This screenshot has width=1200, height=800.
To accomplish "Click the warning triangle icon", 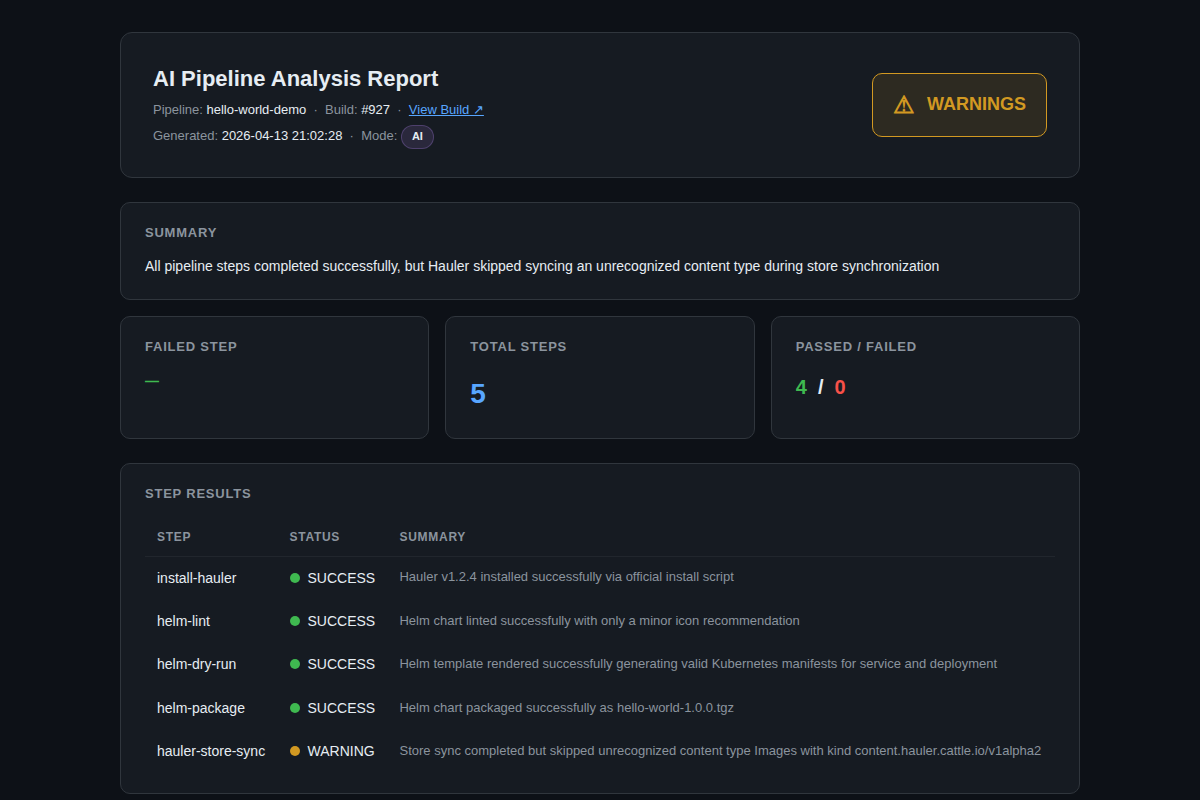I will [x=904, y=105].
